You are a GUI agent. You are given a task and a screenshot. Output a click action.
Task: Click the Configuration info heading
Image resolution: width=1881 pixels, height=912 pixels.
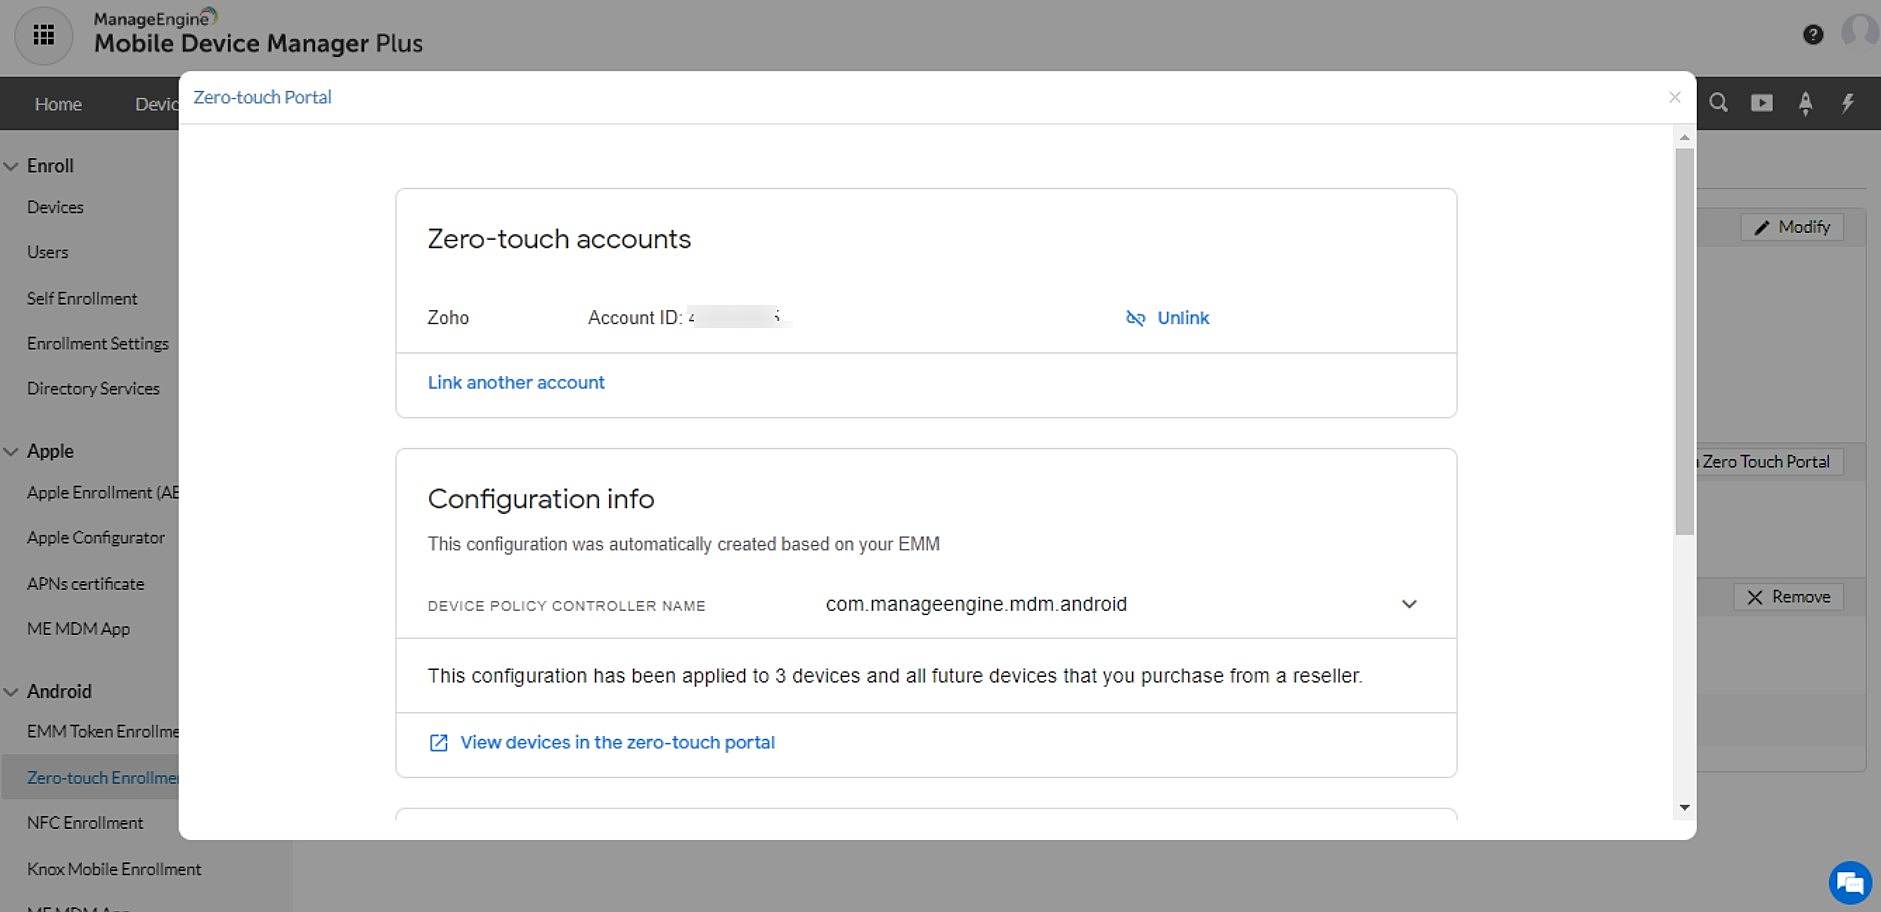coord(541,499)
